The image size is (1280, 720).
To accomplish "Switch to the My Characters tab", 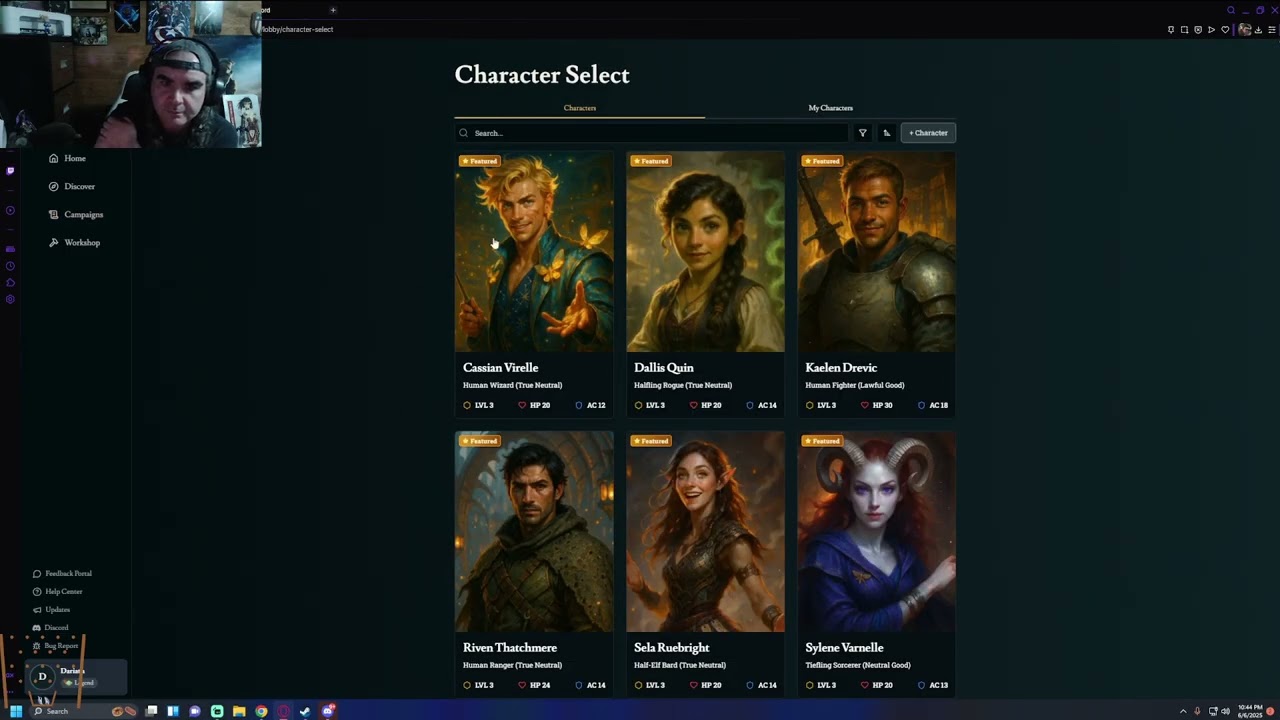I will (x=830, y=108).
